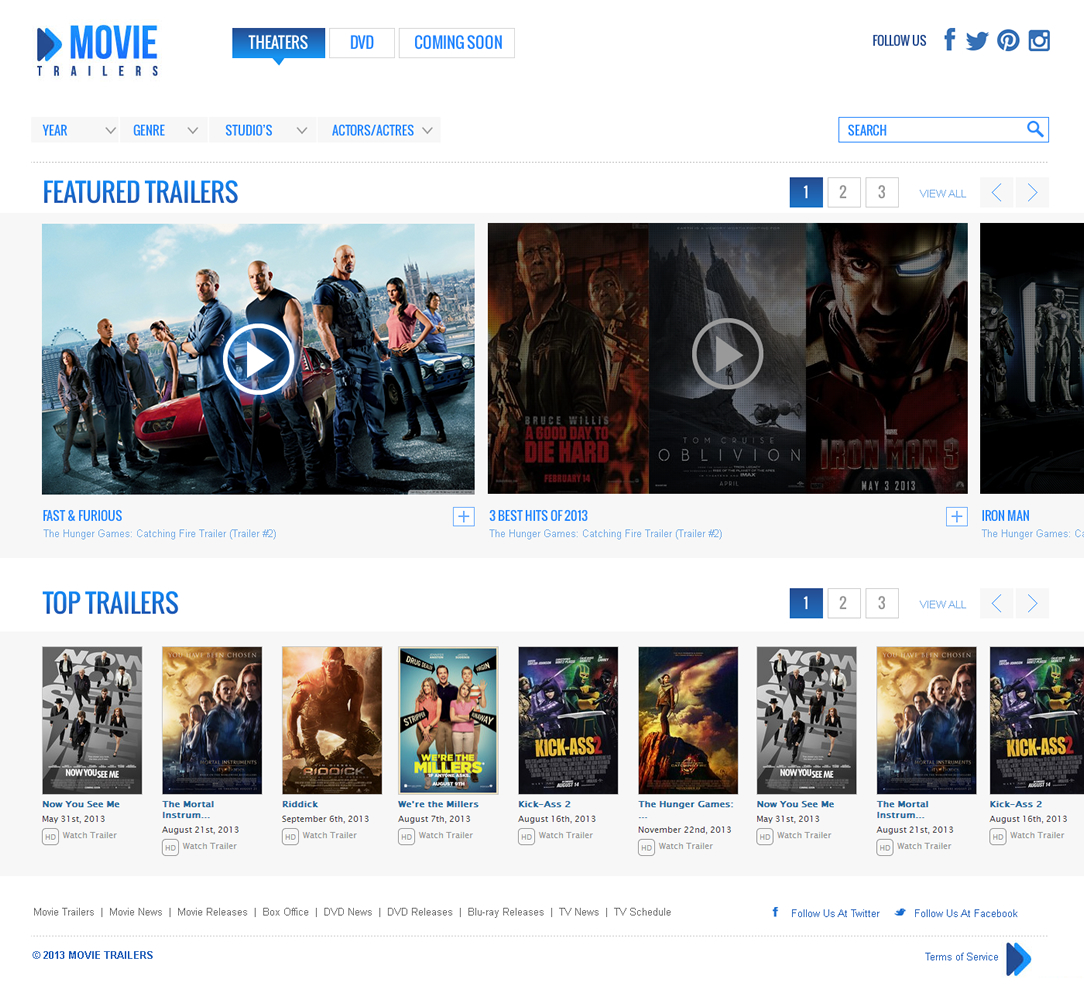Click HD icon under We're the Millers

coord(406,837)
